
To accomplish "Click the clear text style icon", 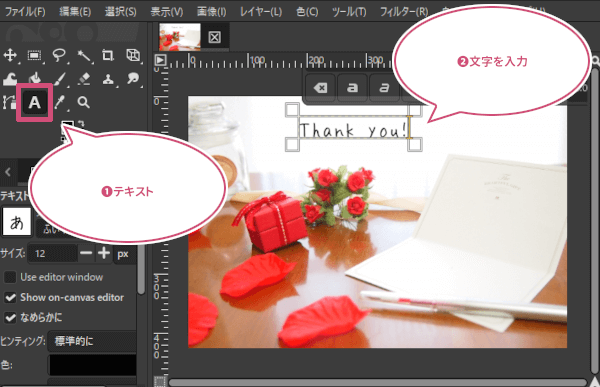I will point(320,88).
